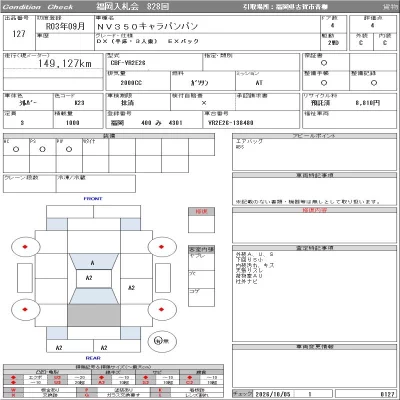Screen dimensions: 400x400
Task: Select the A2 mark on the rear left door
Action: (59, 348)
